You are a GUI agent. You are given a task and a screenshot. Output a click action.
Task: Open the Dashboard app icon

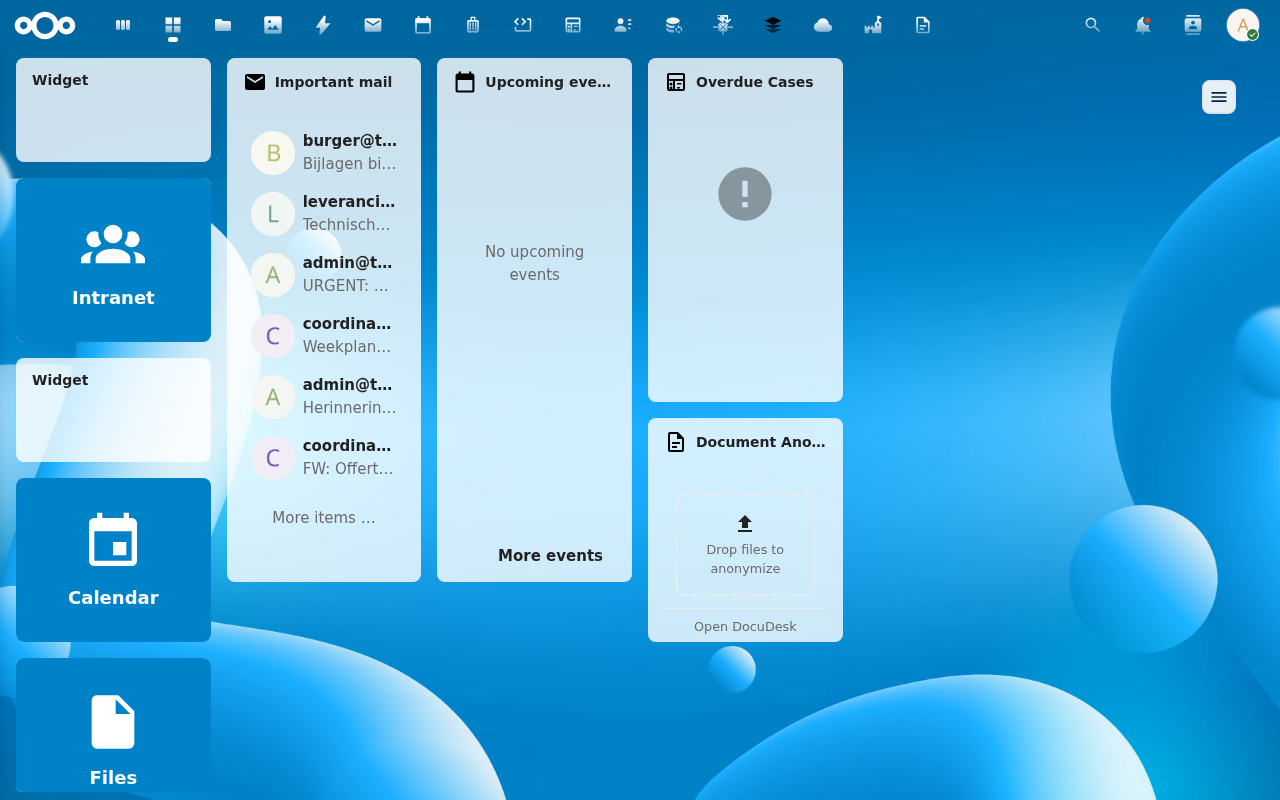[173, 25]
